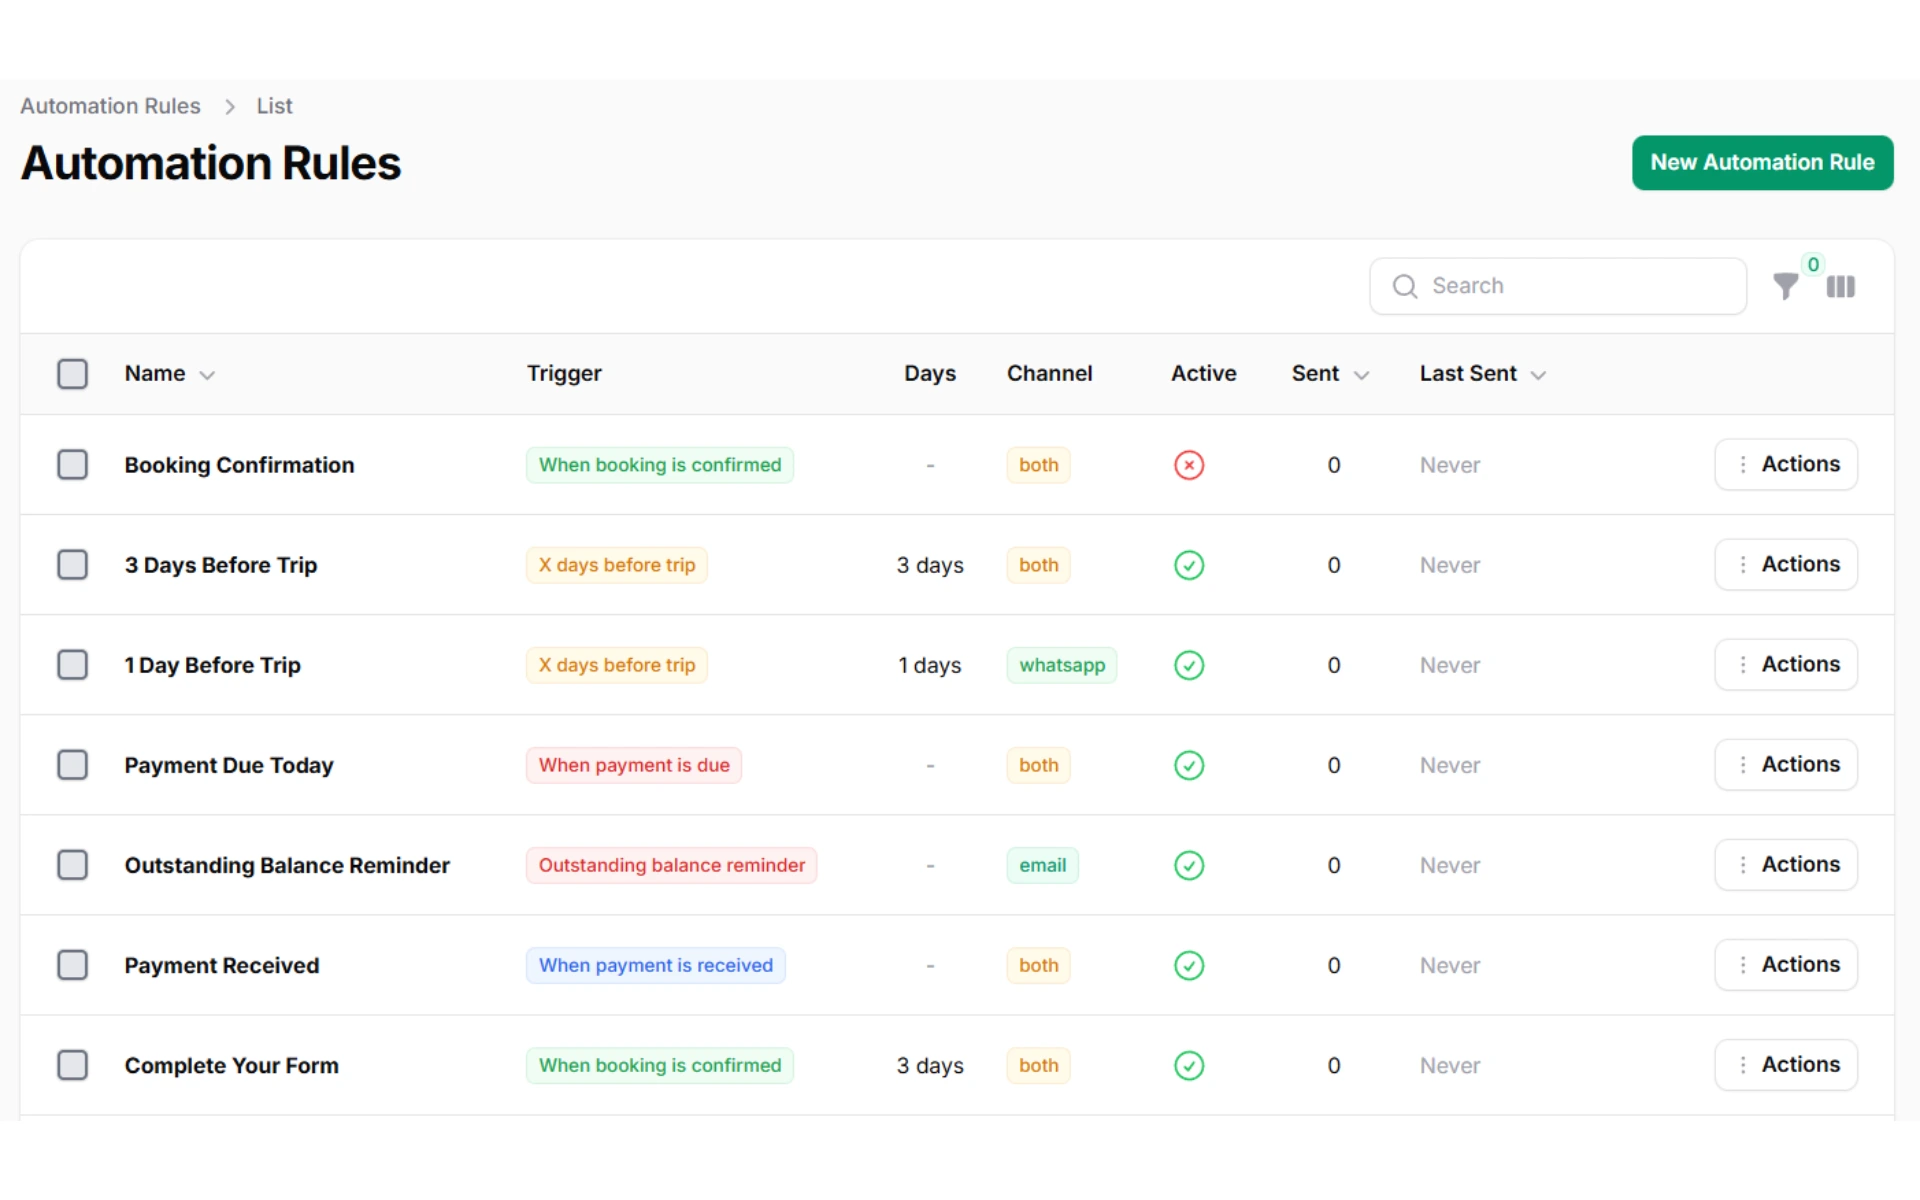Click the green active check for Payment Due Today
This screenshot has height=1200, width=1920.
click(1188, 765)
